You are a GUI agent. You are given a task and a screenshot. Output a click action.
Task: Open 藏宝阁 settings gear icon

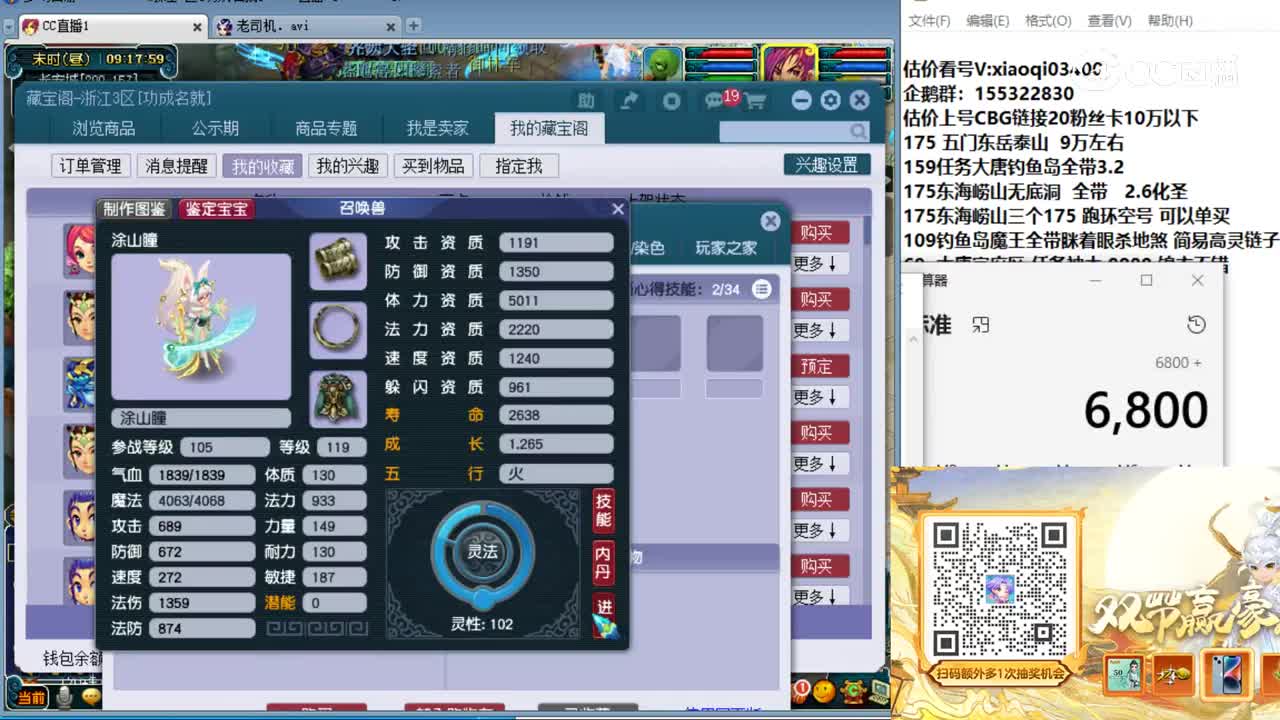pyautogui.click(x=830, y=100)
